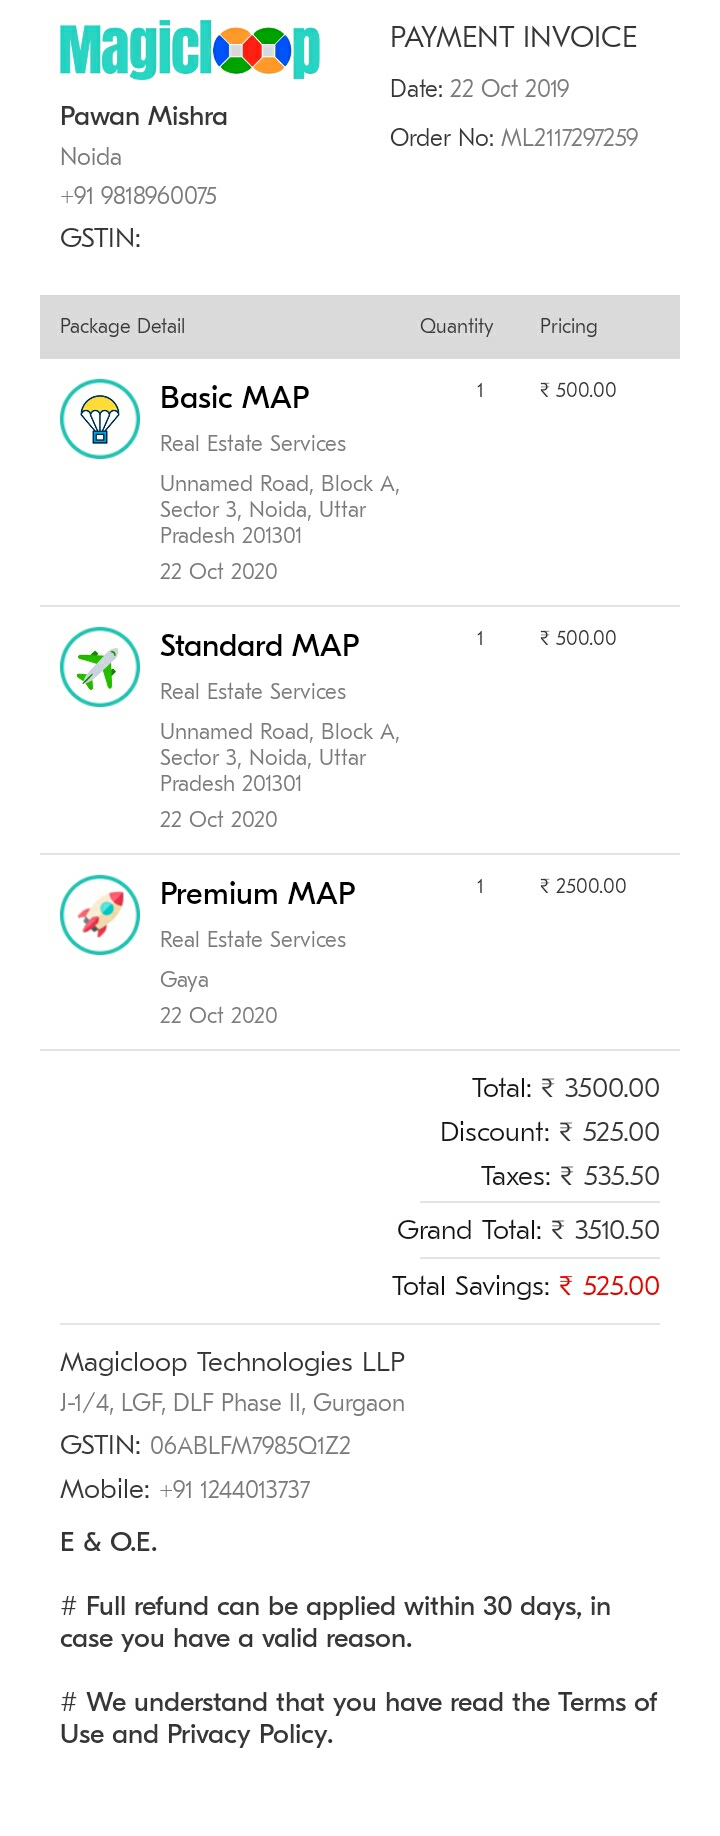The height and width of the screenshot is (1836, 720).
Task: Click the Pricing column header
Action: click(568, 326)
